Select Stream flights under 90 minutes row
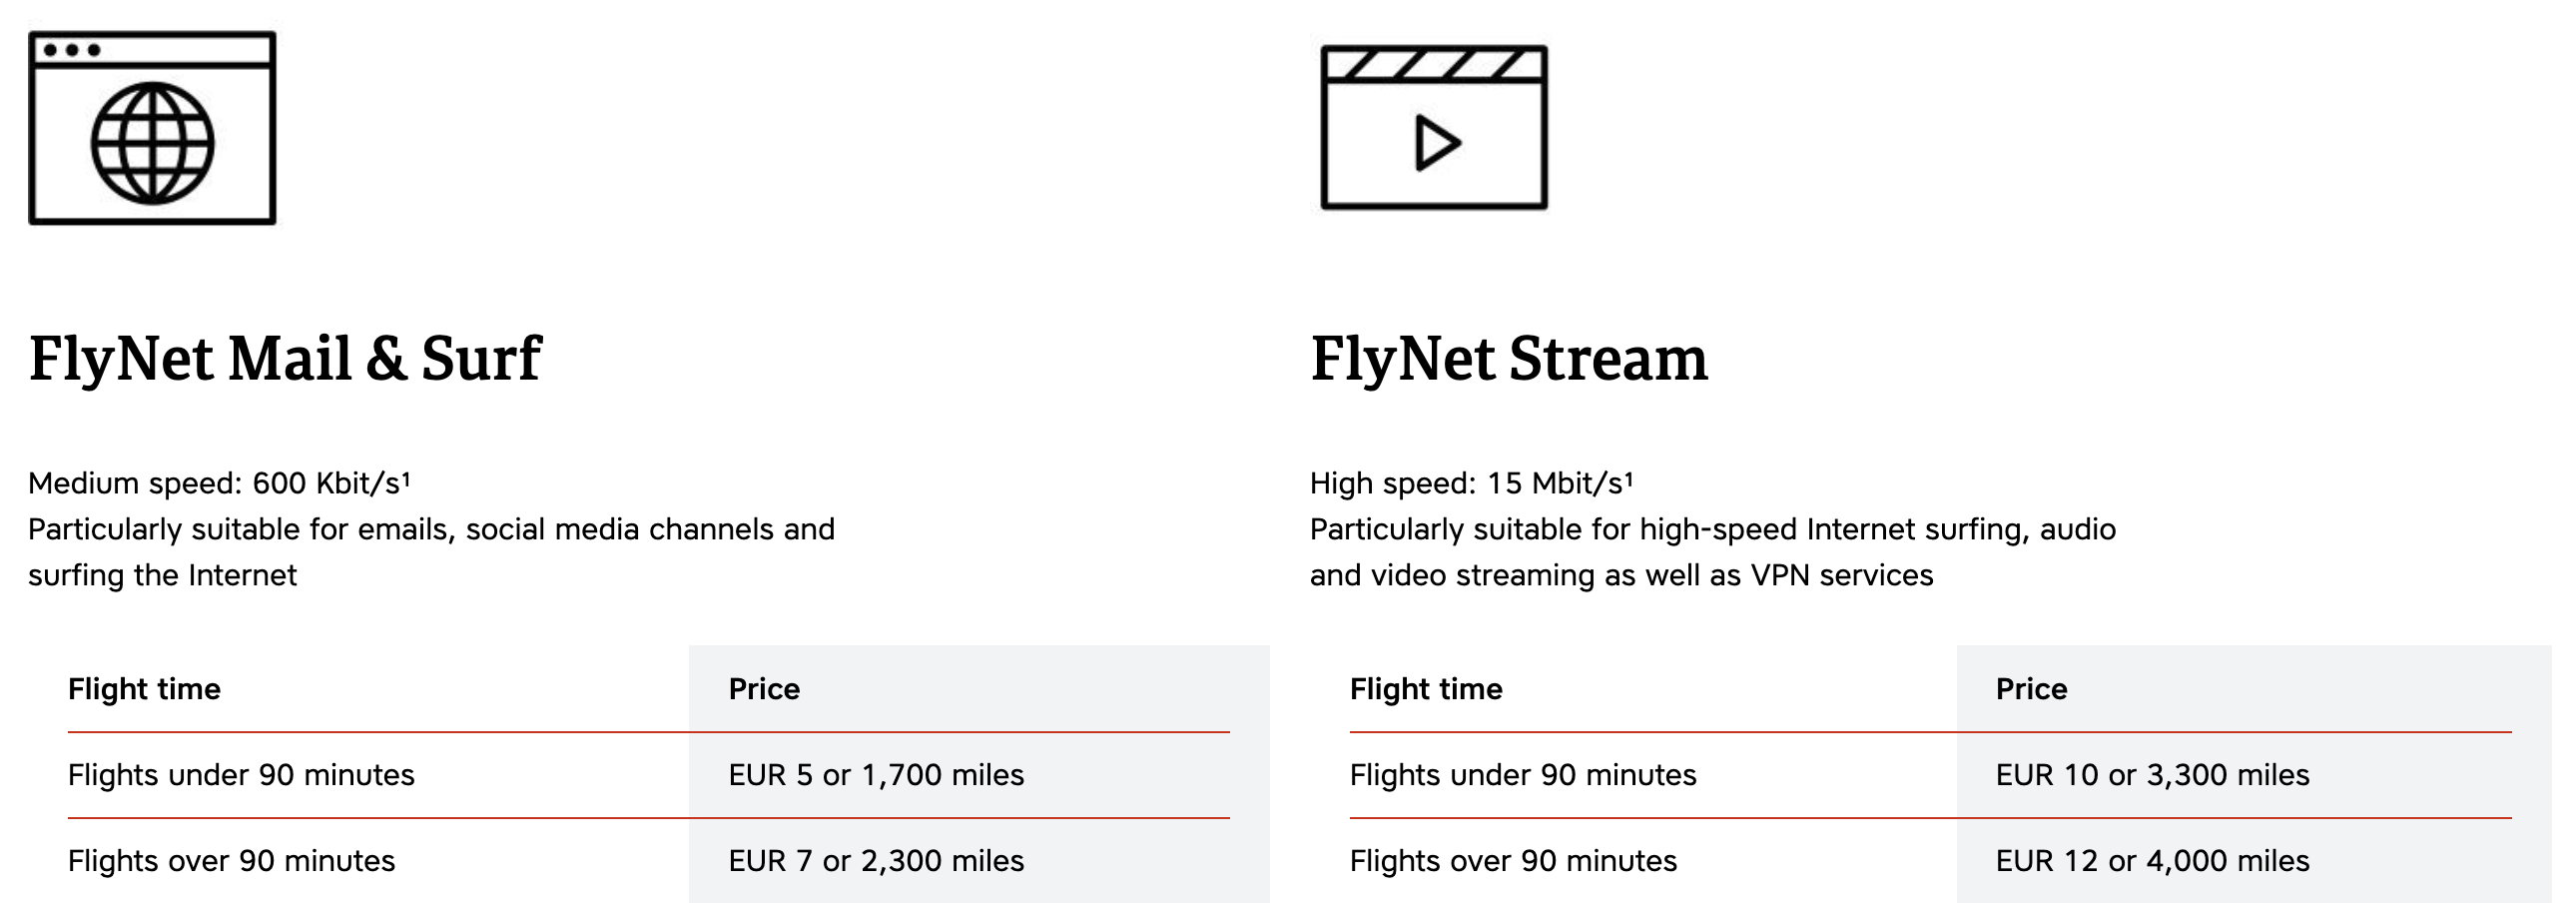The width and height of the screenshot is (2576, 923). point(1523,775)
